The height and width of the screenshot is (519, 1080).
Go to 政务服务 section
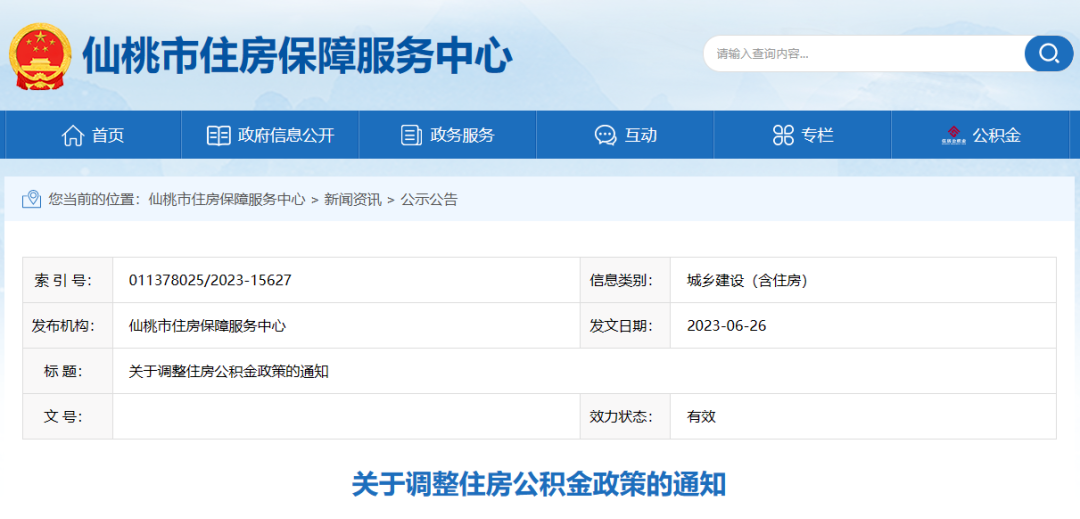(x=448, y=136)
